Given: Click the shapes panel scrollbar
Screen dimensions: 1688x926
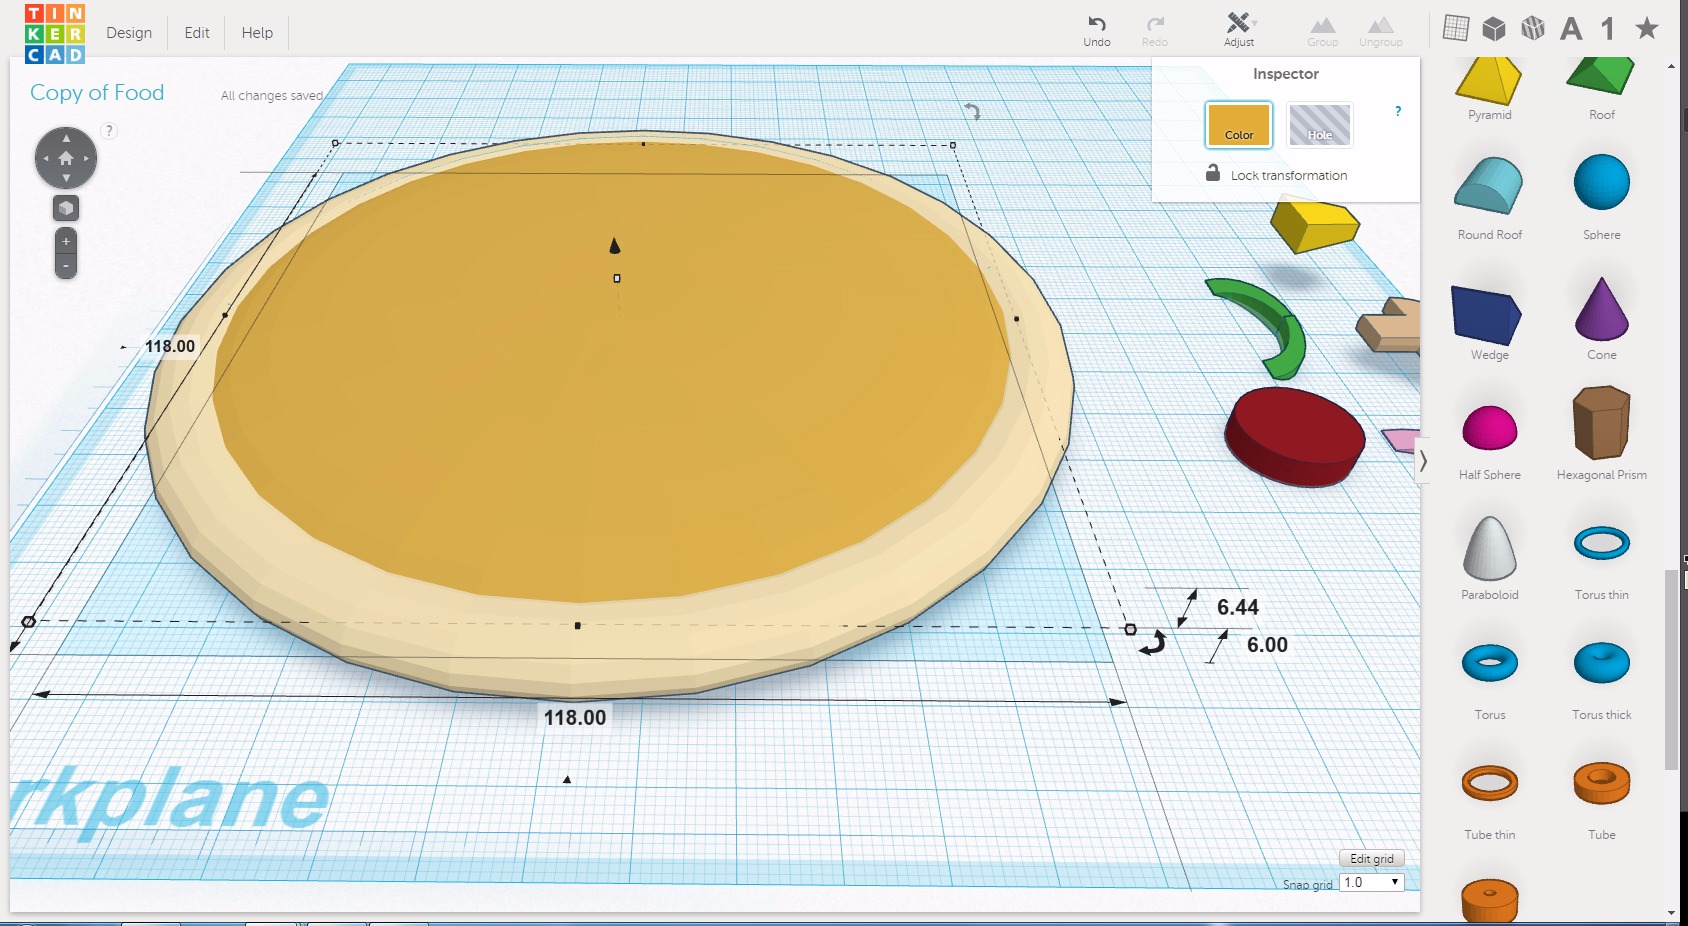Looking at the screenshot, I should tap(1671, 669).
